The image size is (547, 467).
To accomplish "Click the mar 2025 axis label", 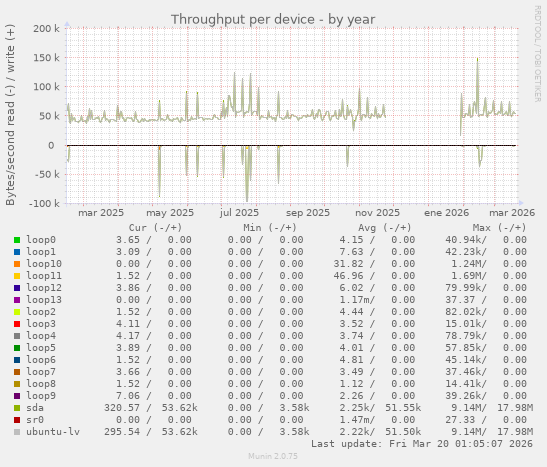I will pos(101,213).
